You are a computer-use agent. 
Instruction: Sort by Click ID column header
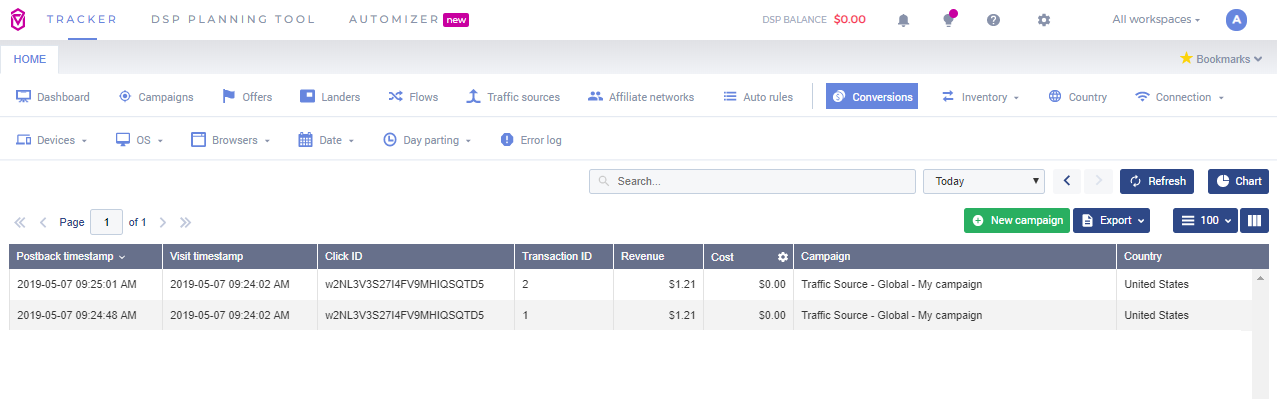tap(416, 257)
